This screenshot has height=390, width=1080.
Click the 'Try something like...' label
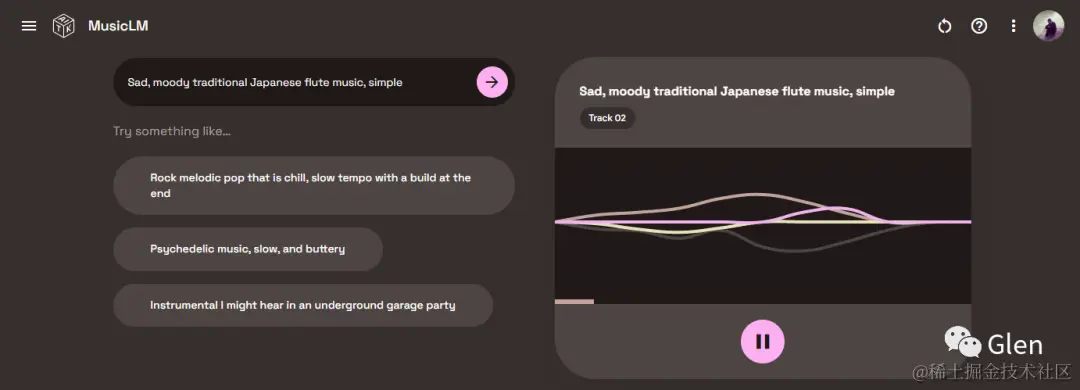(172, 131)
